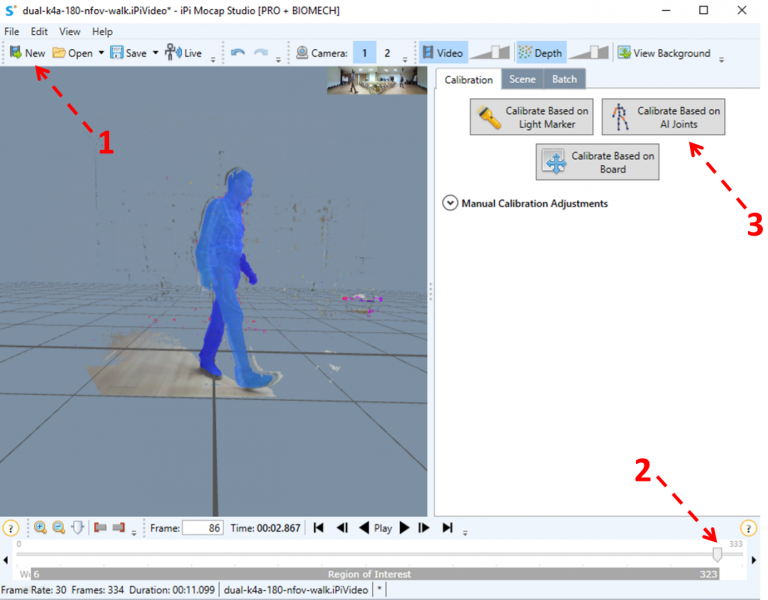Screen dimensions: 768x600
Task: Click Calibrate Based on AI Joints
Action: 663,117
